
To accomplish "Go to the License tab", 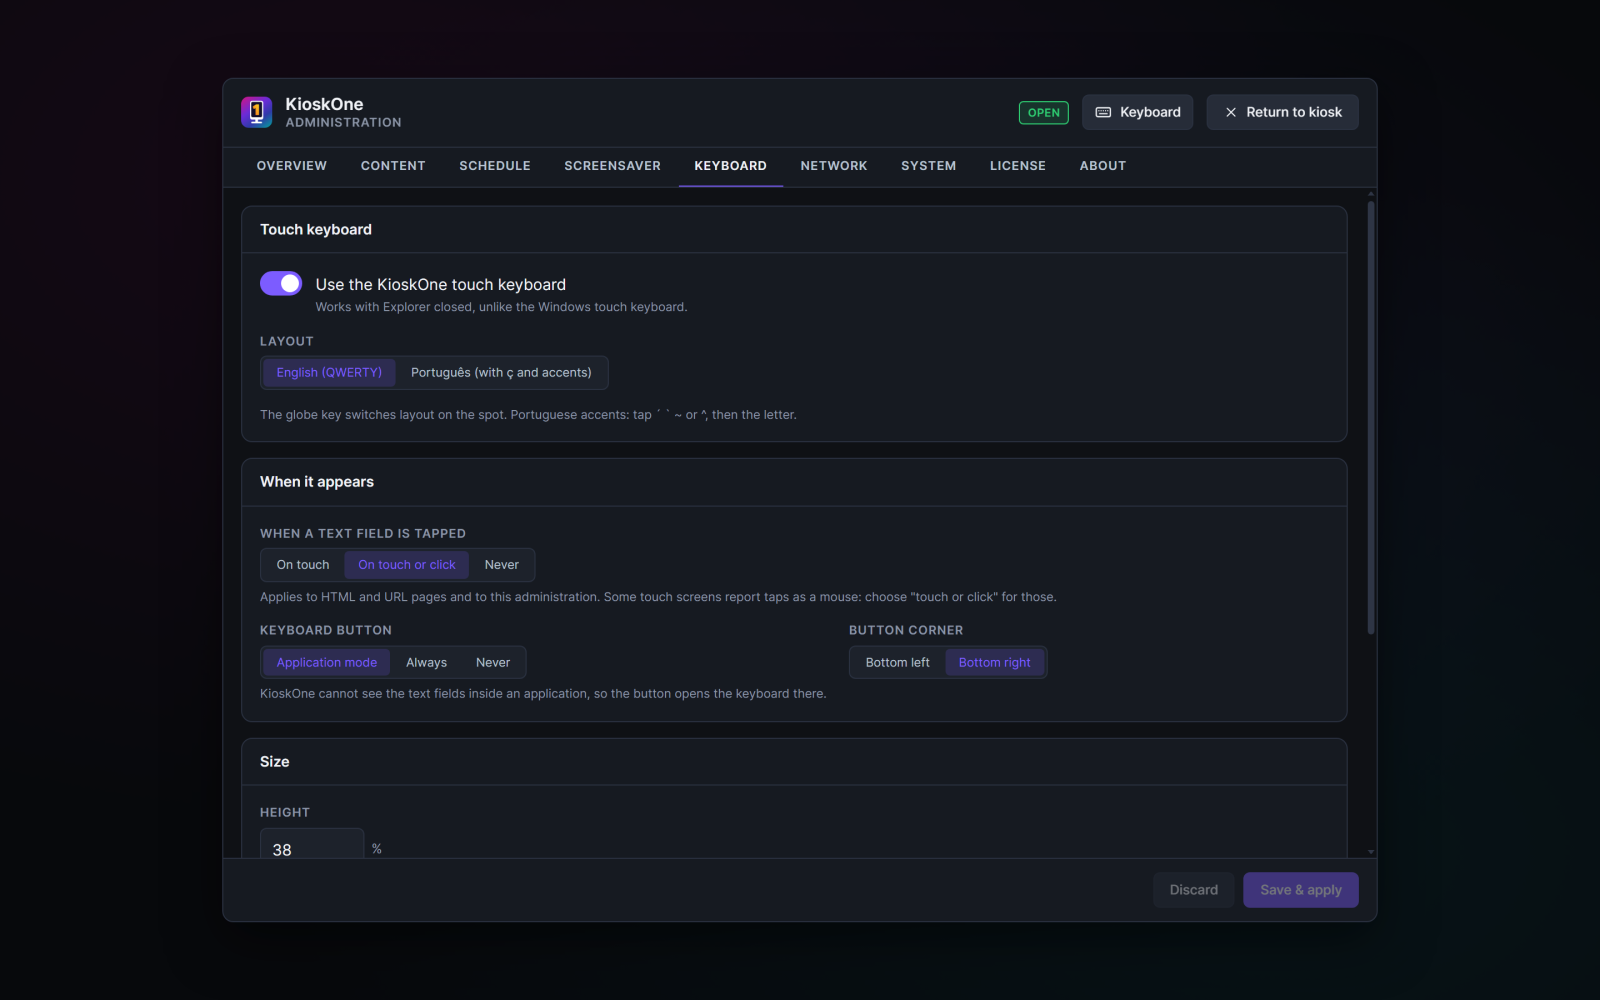I will [1018, 166].
